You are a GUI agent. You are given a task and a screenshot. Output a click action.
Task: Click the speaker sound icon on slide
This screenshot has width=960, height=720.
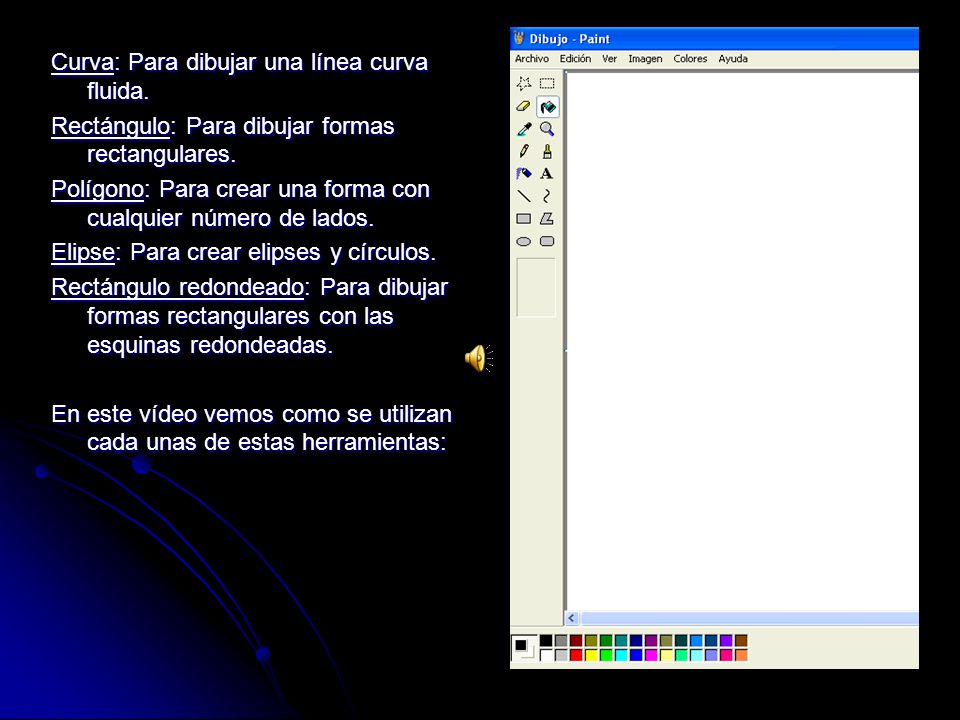pos(479,358)
